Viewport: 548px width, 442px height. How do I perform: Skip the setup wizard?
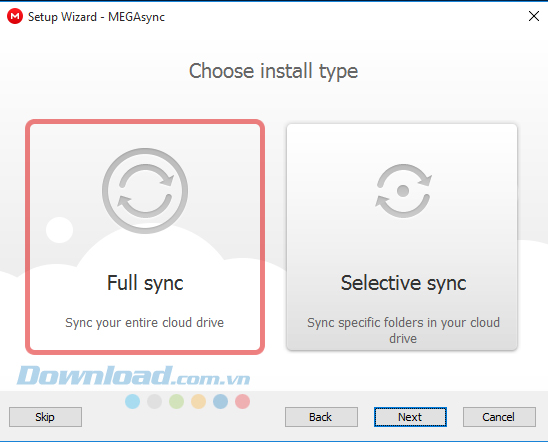coord(45,417)
